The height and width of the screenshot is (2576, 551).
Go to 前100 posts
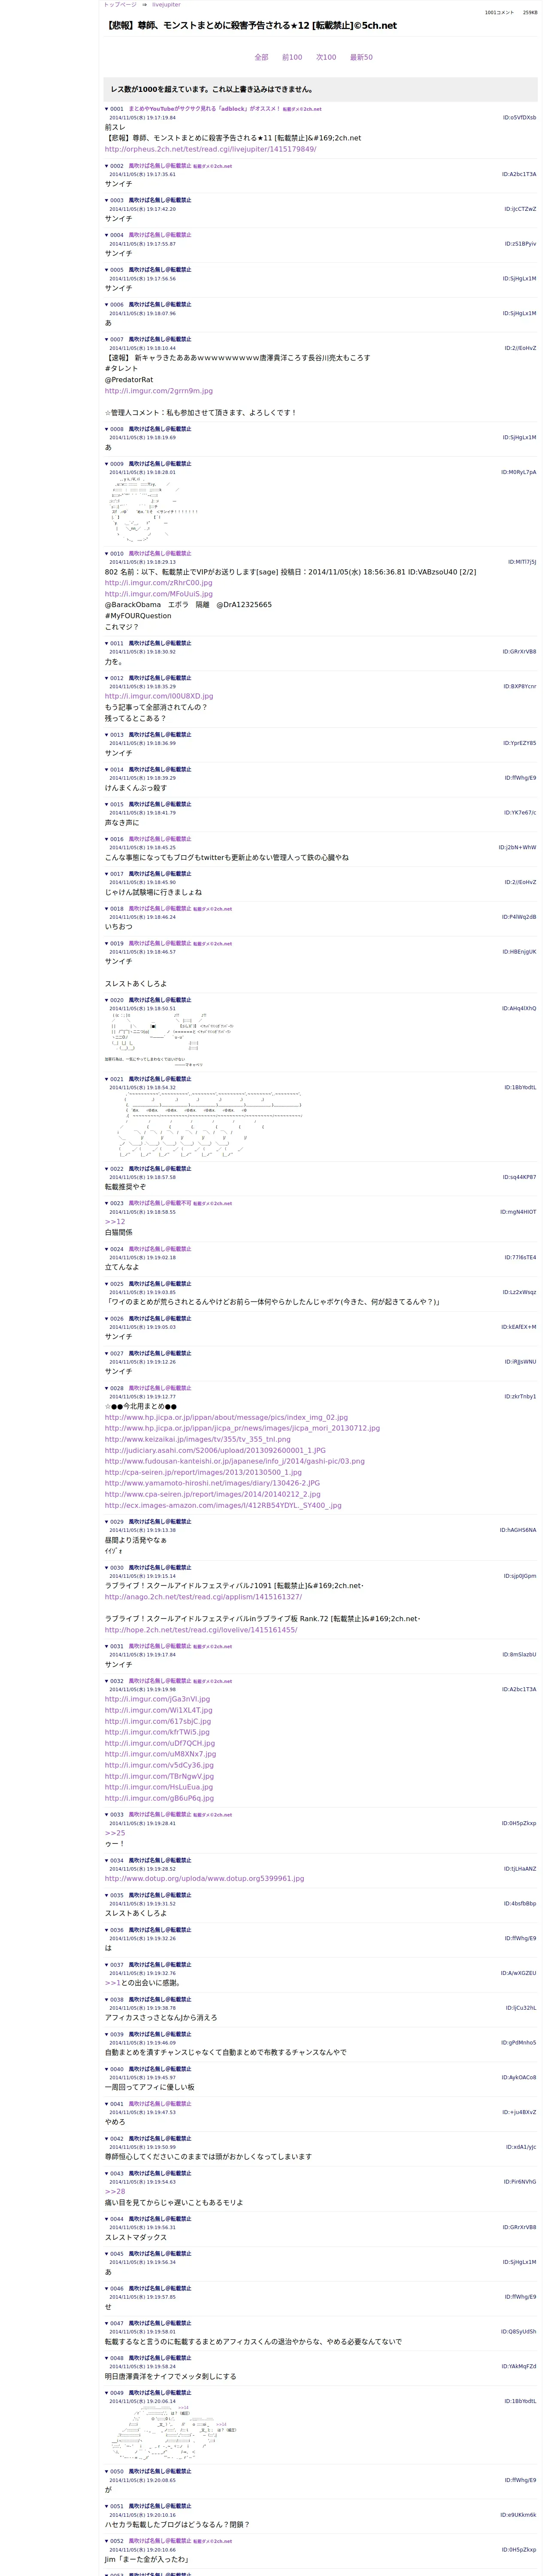click(292, 57)
